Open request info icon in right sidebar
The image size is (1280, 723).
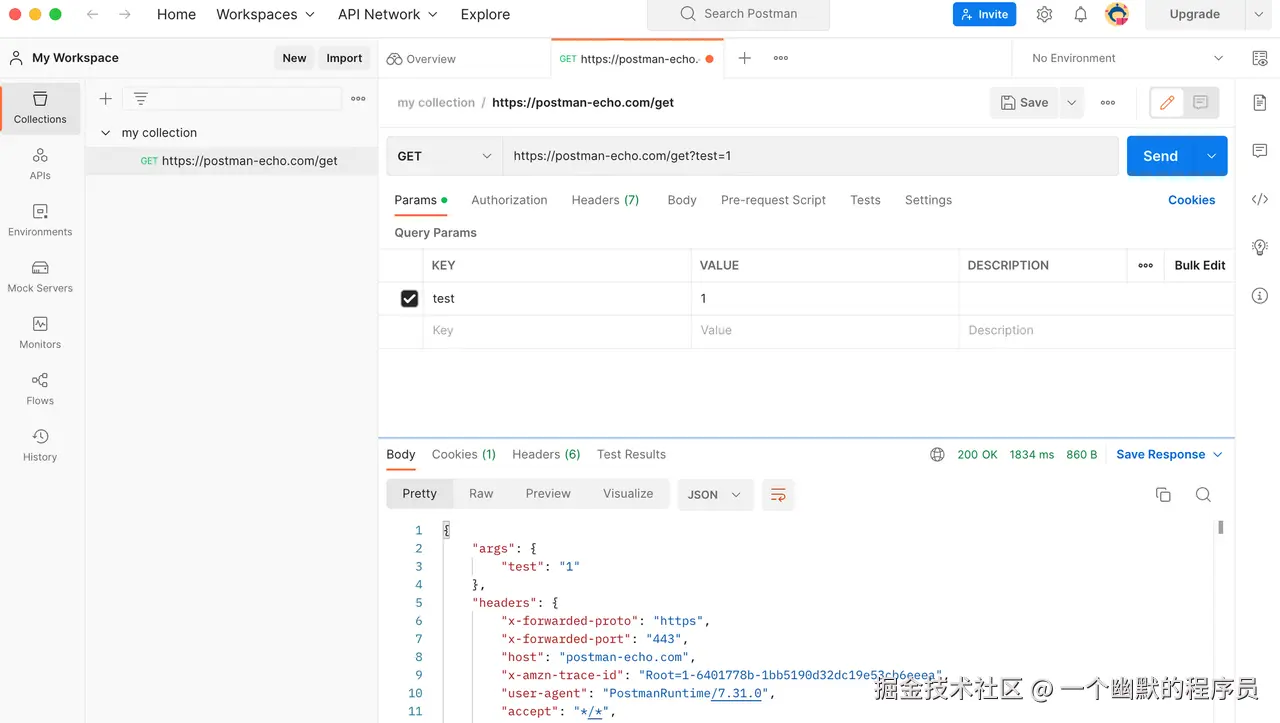coord(1260,295)
